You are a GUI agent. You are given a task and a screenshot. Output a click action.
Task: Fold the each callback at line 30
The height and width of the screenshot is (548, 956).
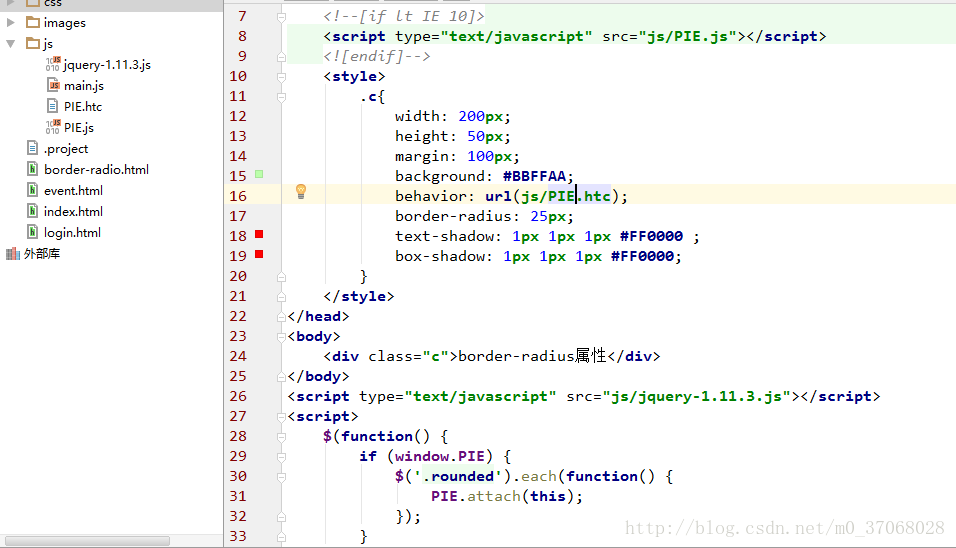281,477
